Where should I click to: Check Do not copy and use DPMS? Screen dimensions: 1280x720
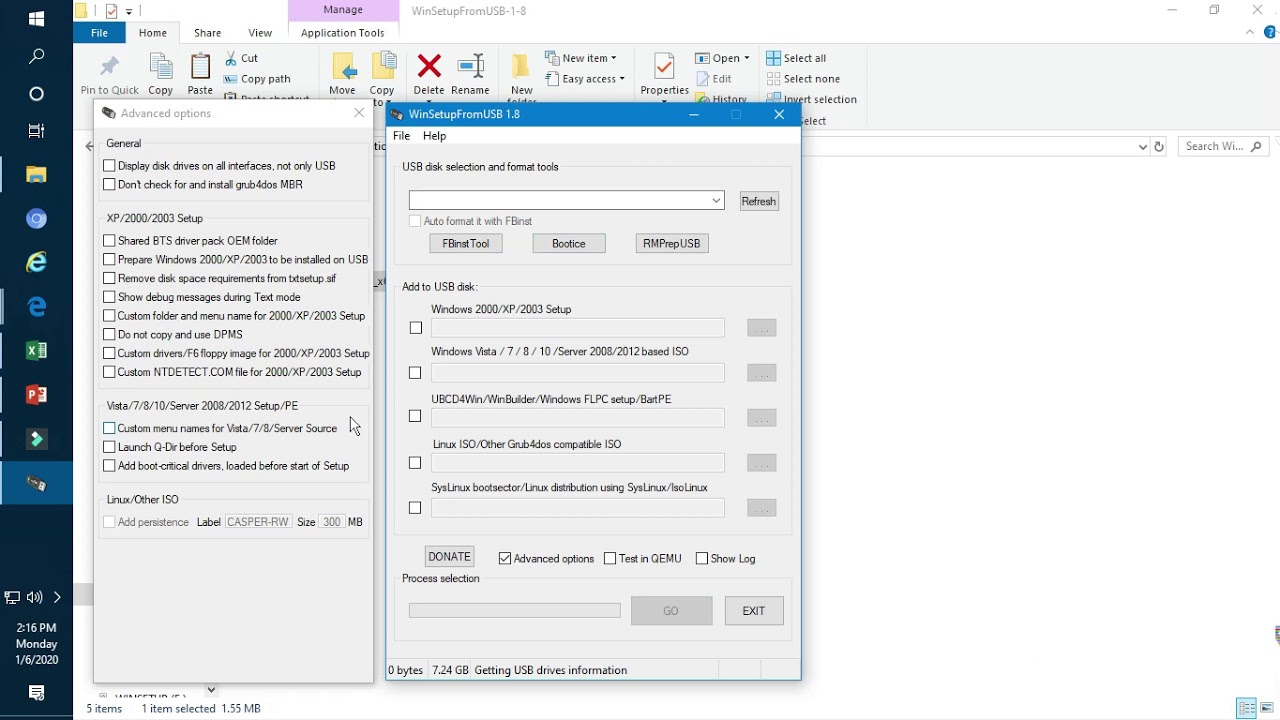tap(110, 334)
